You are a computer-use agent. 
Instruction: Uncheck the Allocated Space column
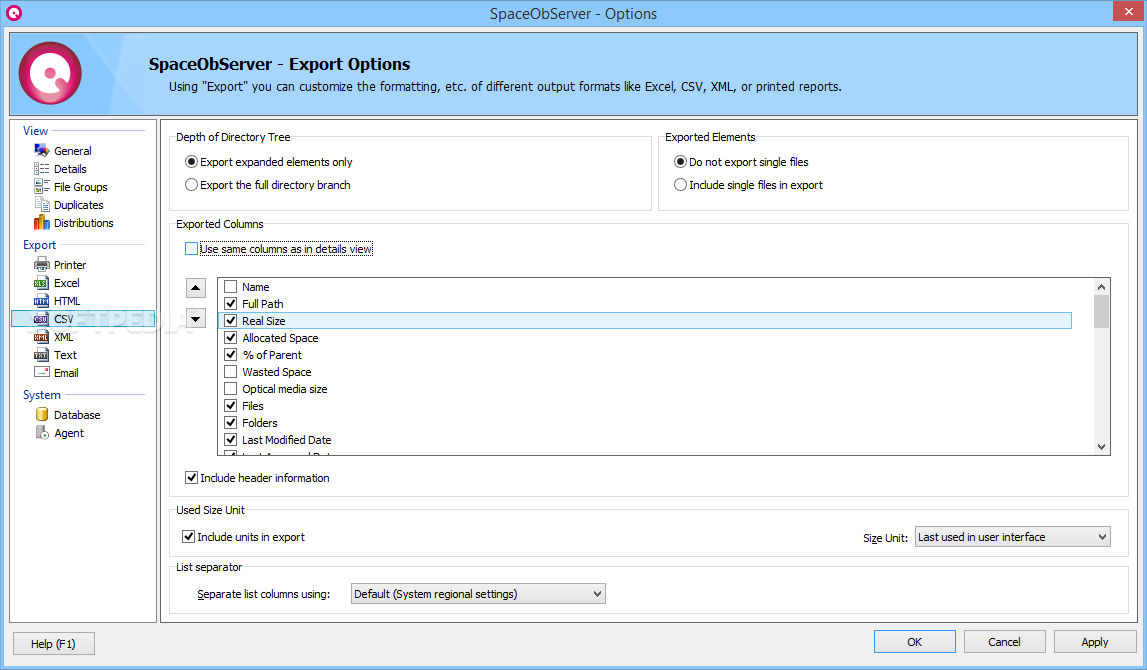(230, 337)
